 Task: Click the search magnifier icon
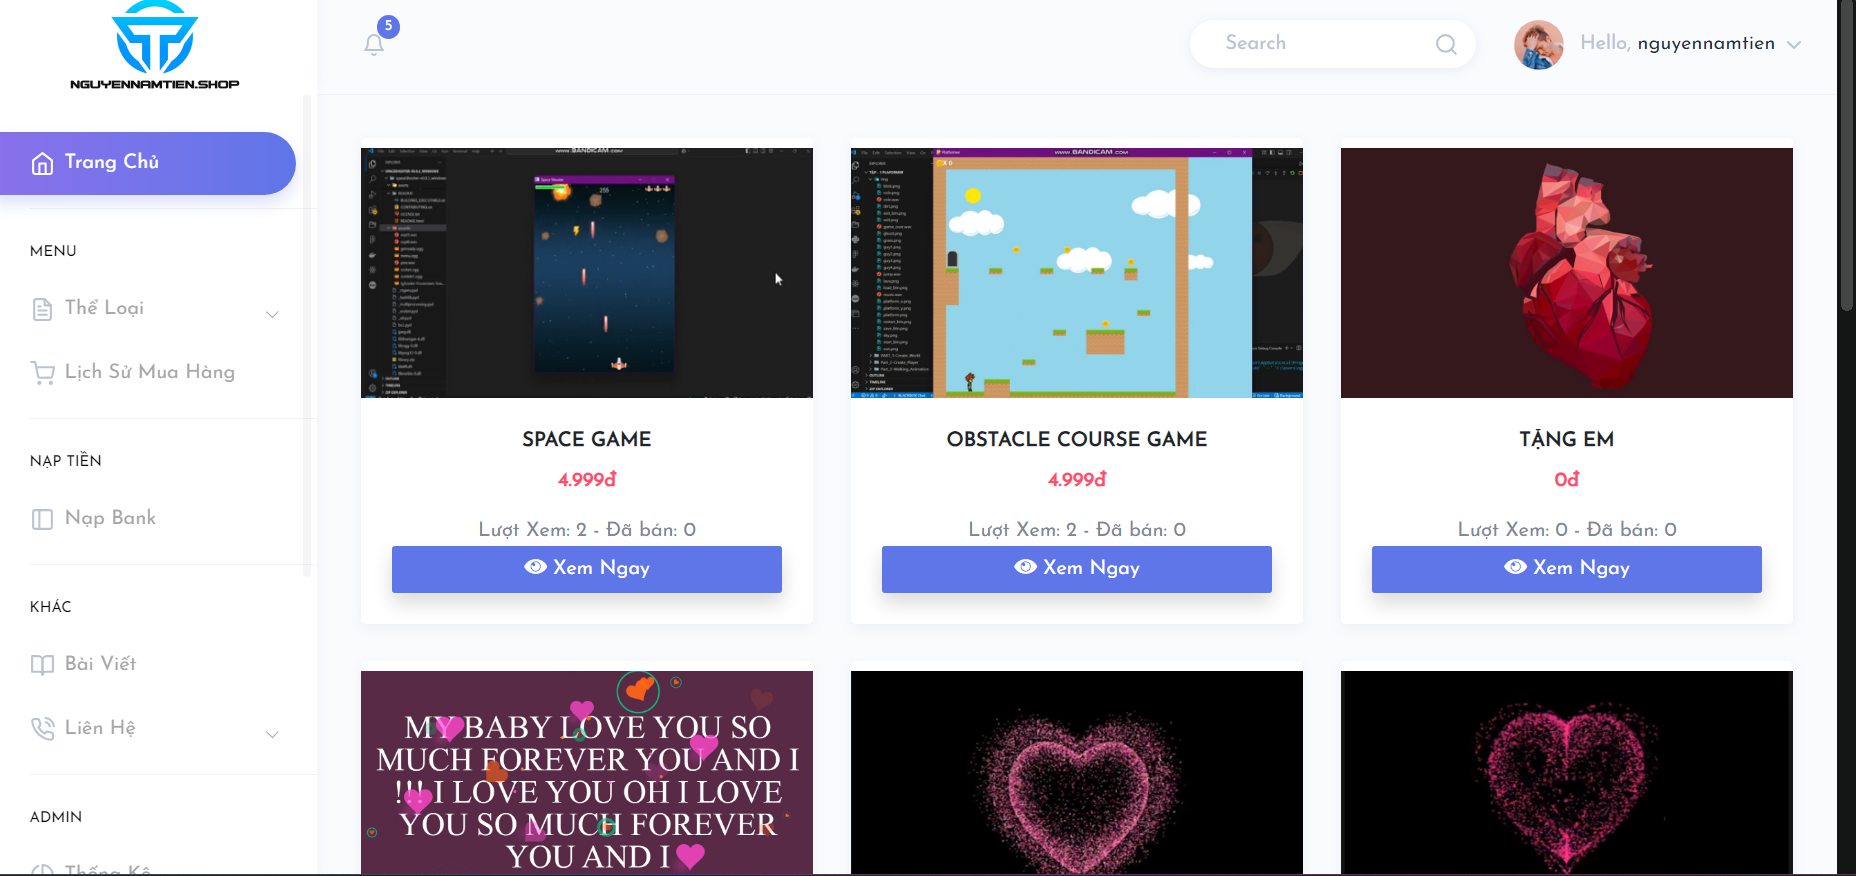[1446, 44]
